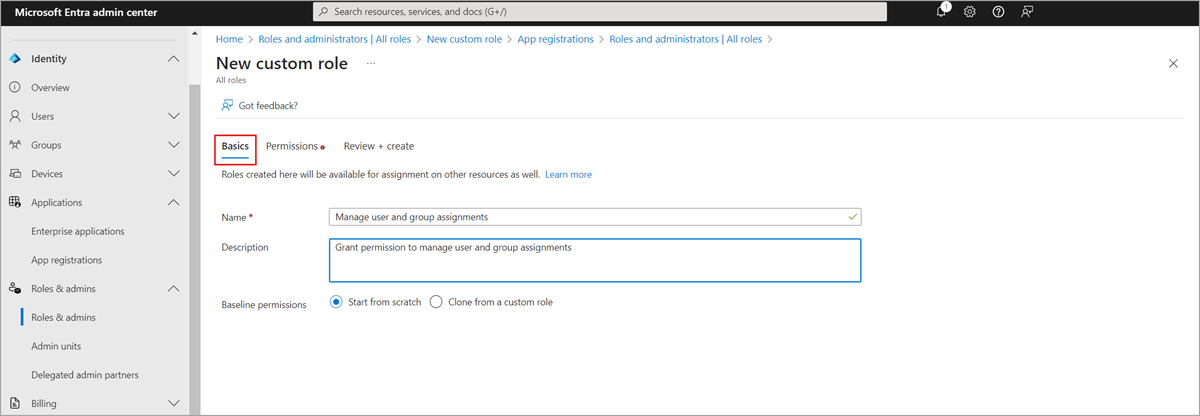Screen dimensions: 1200x416
Task: Click the help question mark icon
Action: (998, 12)
